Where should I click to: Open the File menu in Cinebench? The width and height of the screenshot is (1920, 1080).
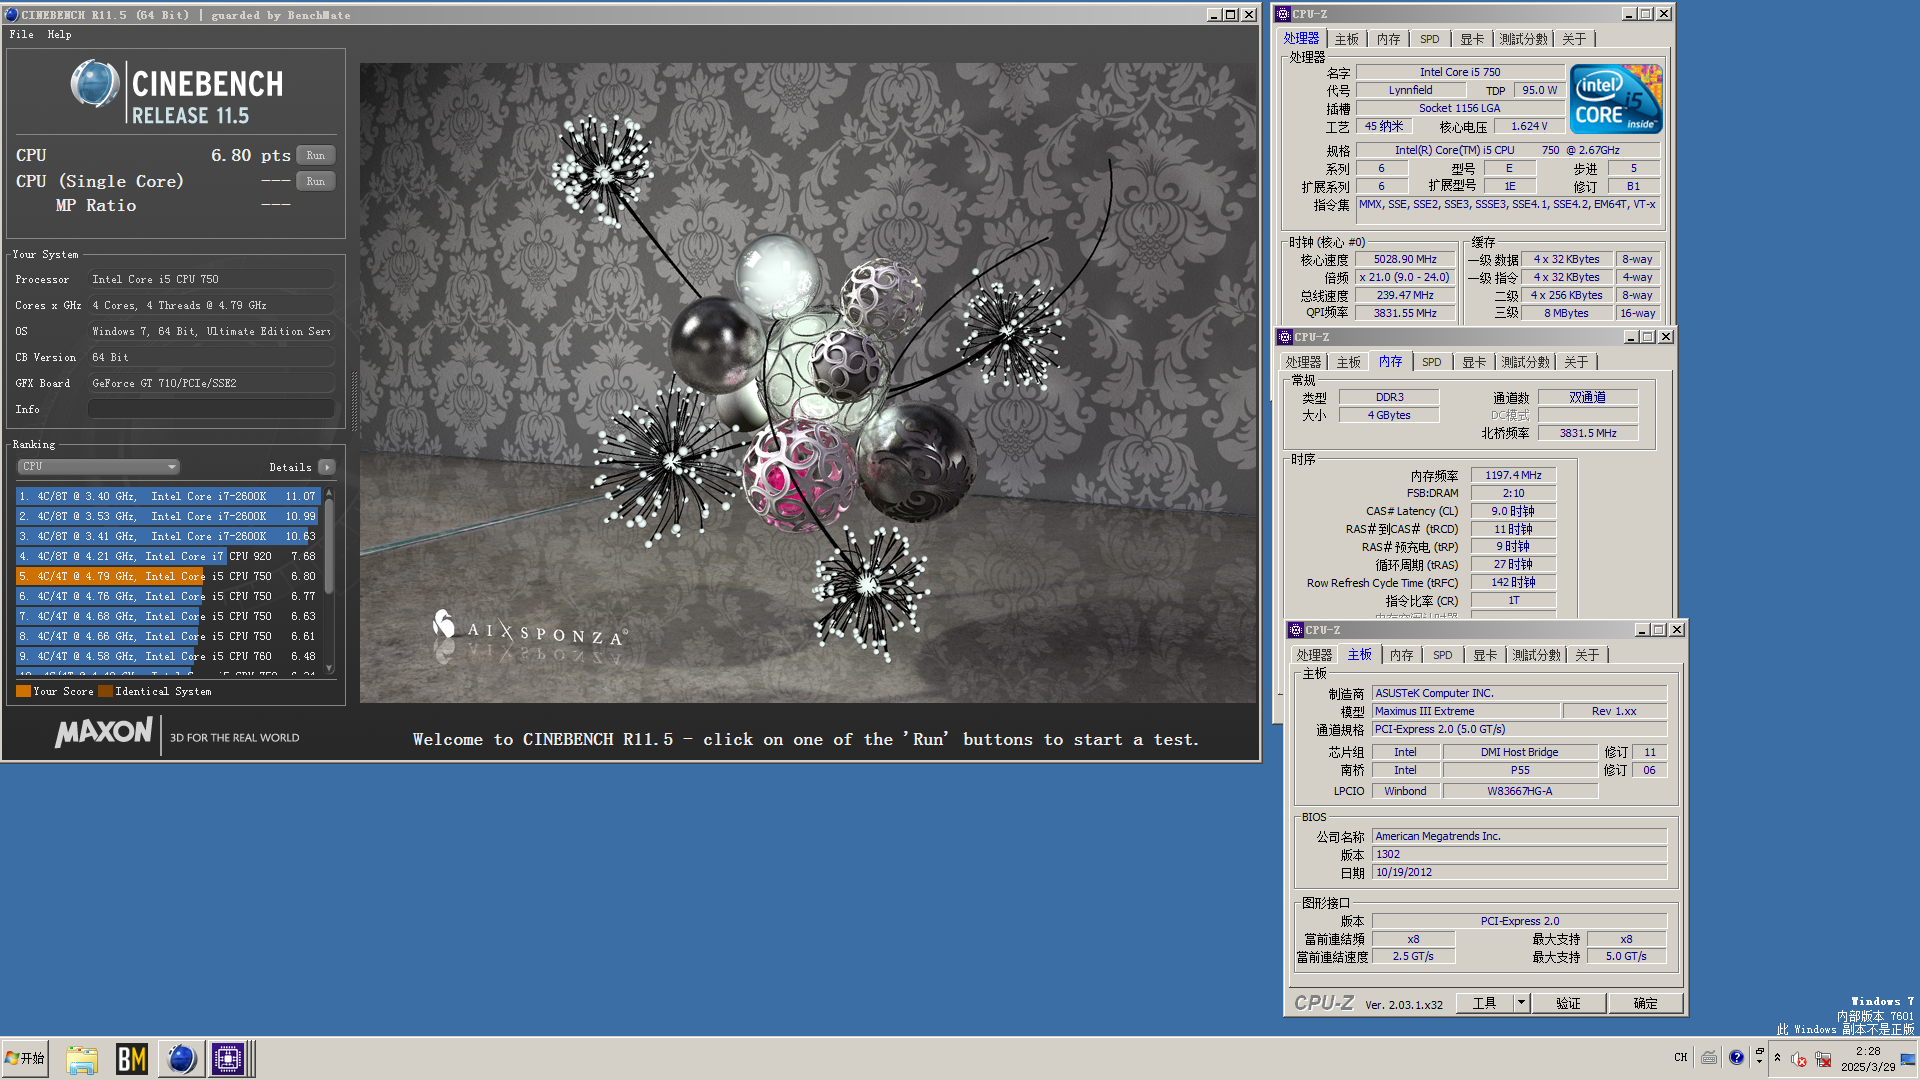[x=22, y=34]
